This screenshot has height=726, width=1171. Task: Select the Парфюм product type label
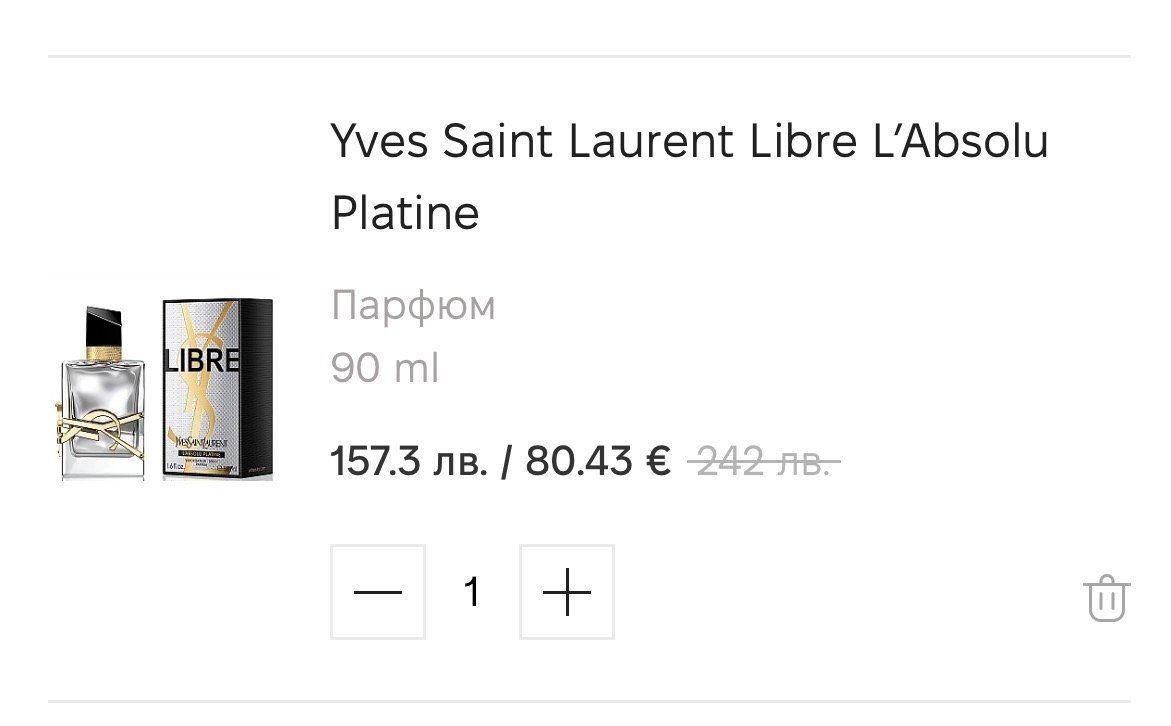(413, 306)
